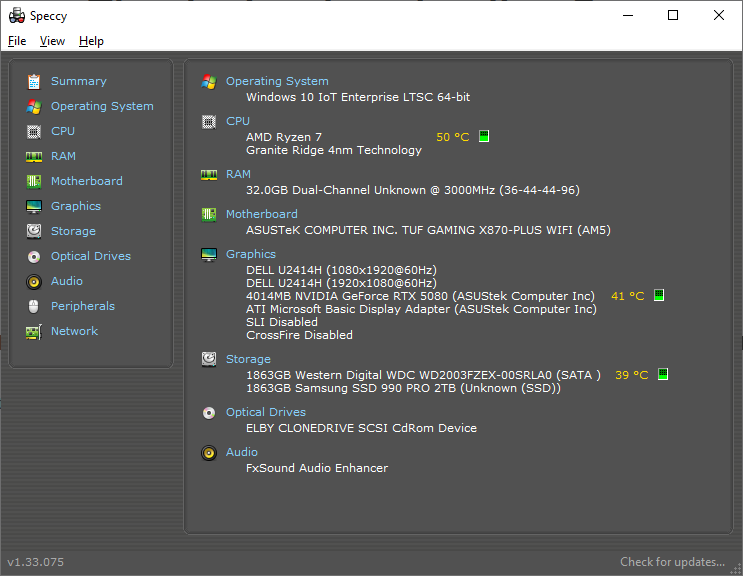Click the Optical Drives disc icon in sidebar
The width and height of the screenshot is (743, 576).
[34, 256]
